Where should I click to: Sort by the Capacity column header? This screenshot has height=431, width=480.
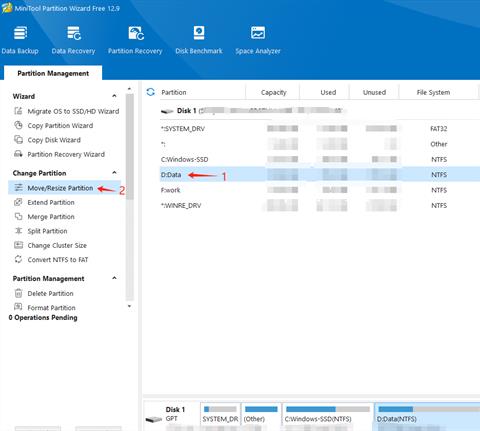pyautogui.click(x=273, y=92)
